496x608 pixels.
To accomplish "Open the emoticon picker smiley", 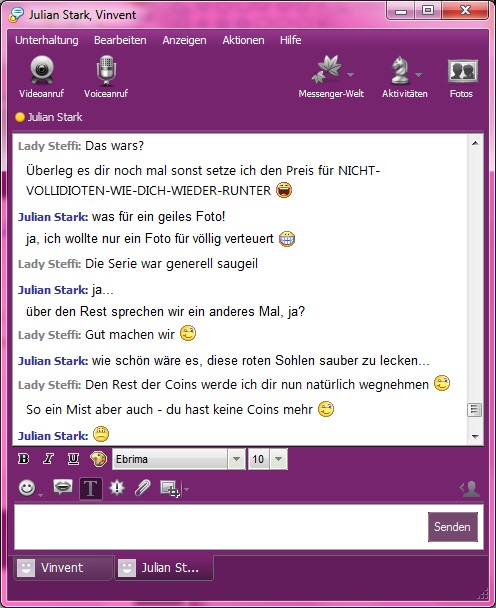I will point(27,488).
